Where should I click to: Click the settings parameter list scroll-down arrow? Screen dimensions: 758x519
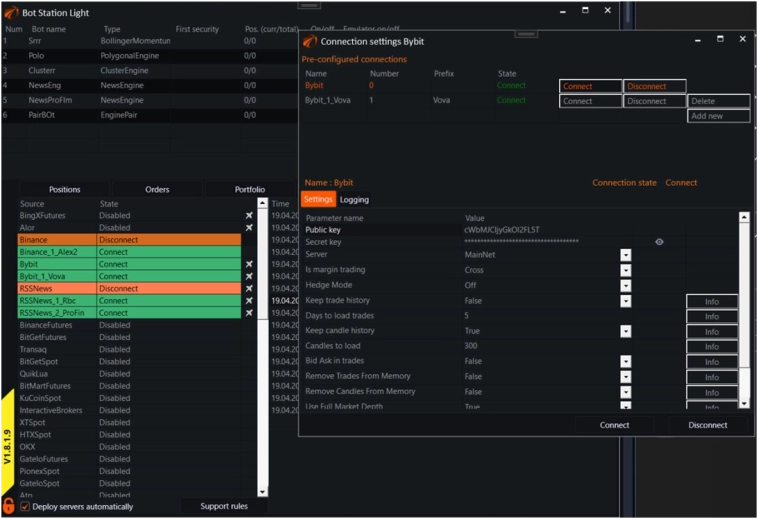(744, 403)
